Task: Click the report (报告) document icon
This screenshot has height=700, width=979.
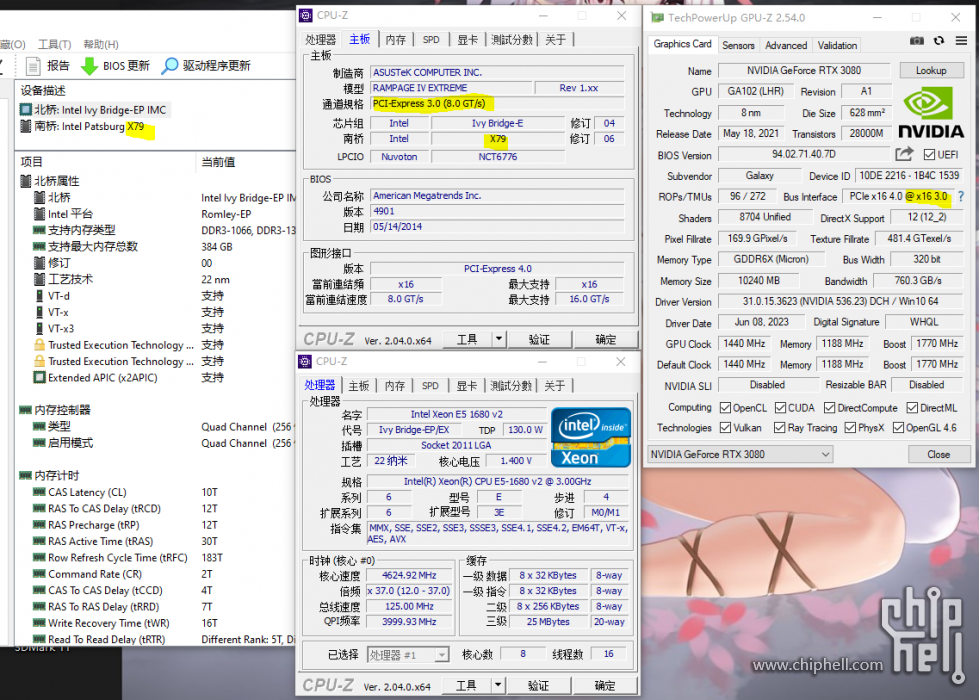Action: pos(33,66)
